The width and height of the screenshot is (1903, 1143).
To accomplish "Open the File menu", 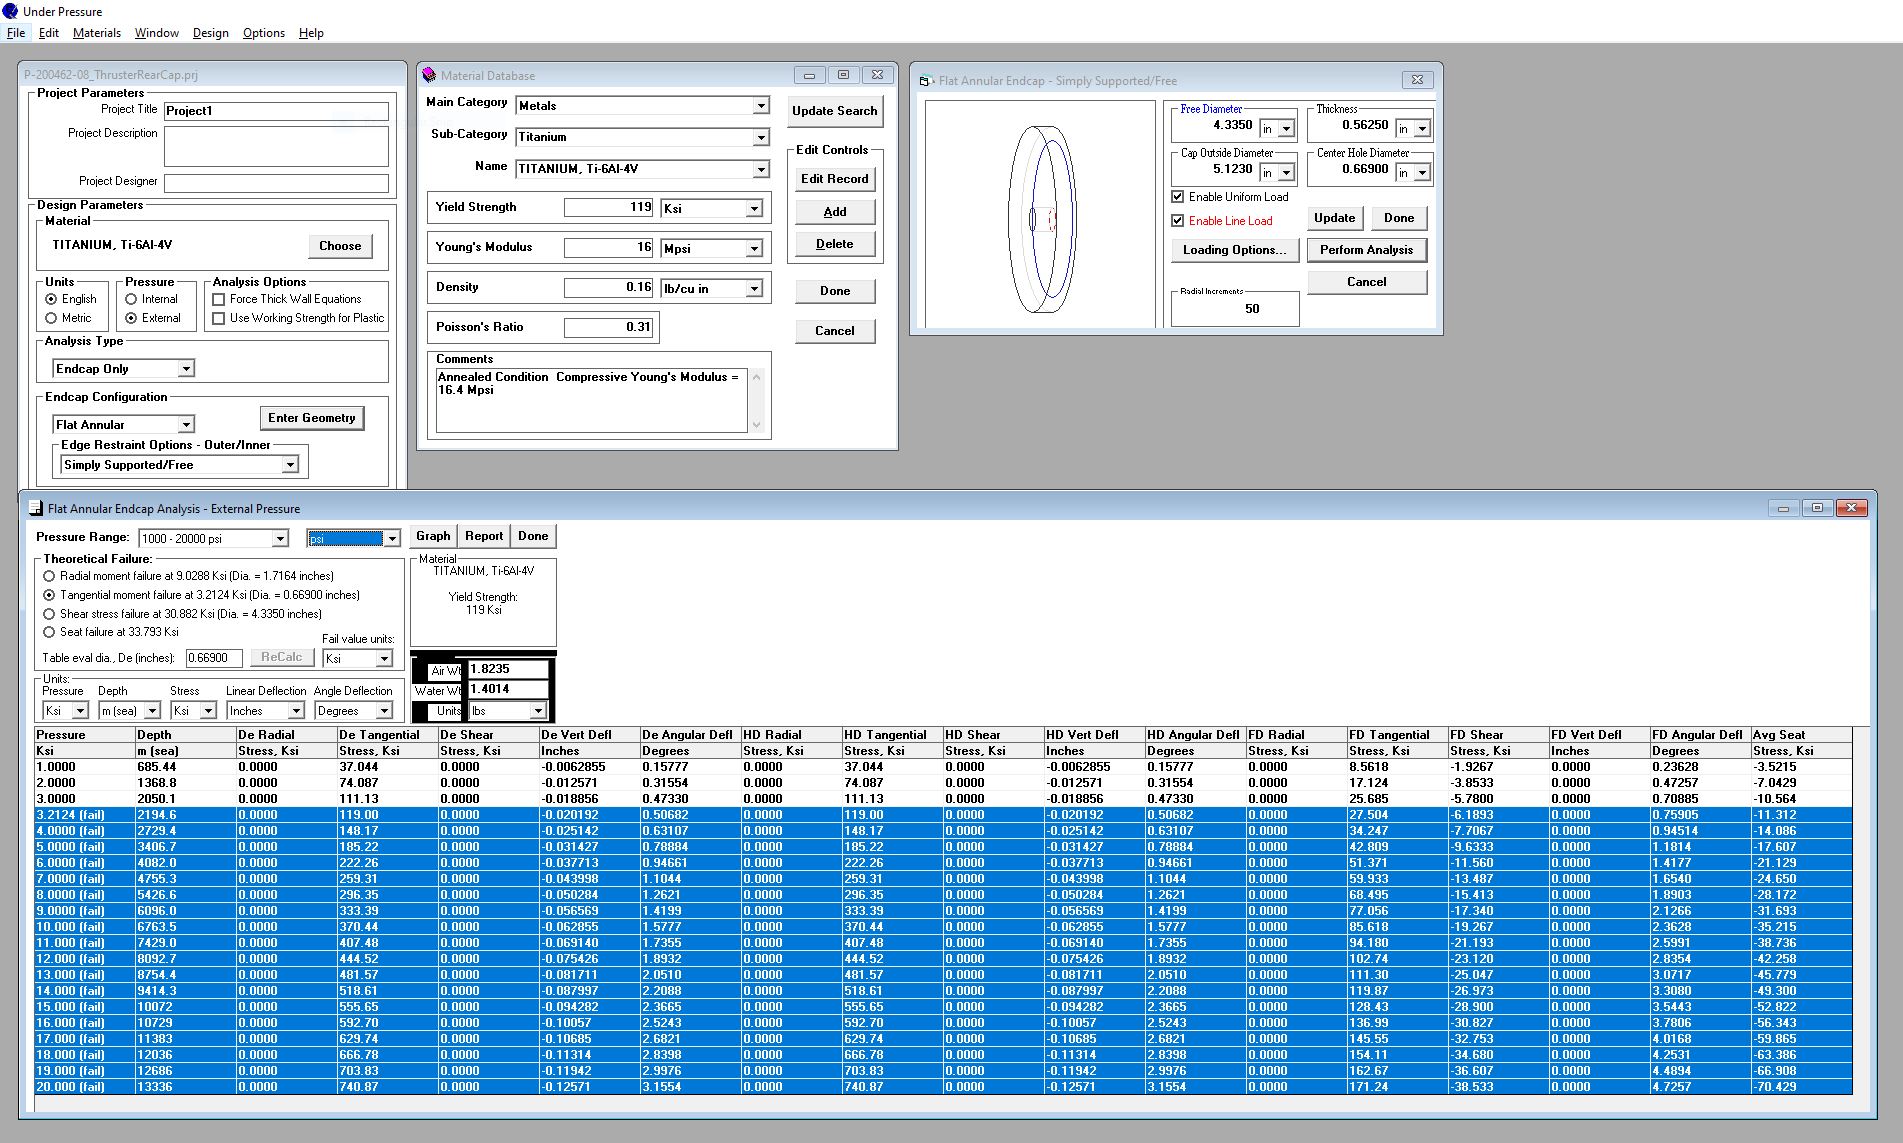I will 16,33.
